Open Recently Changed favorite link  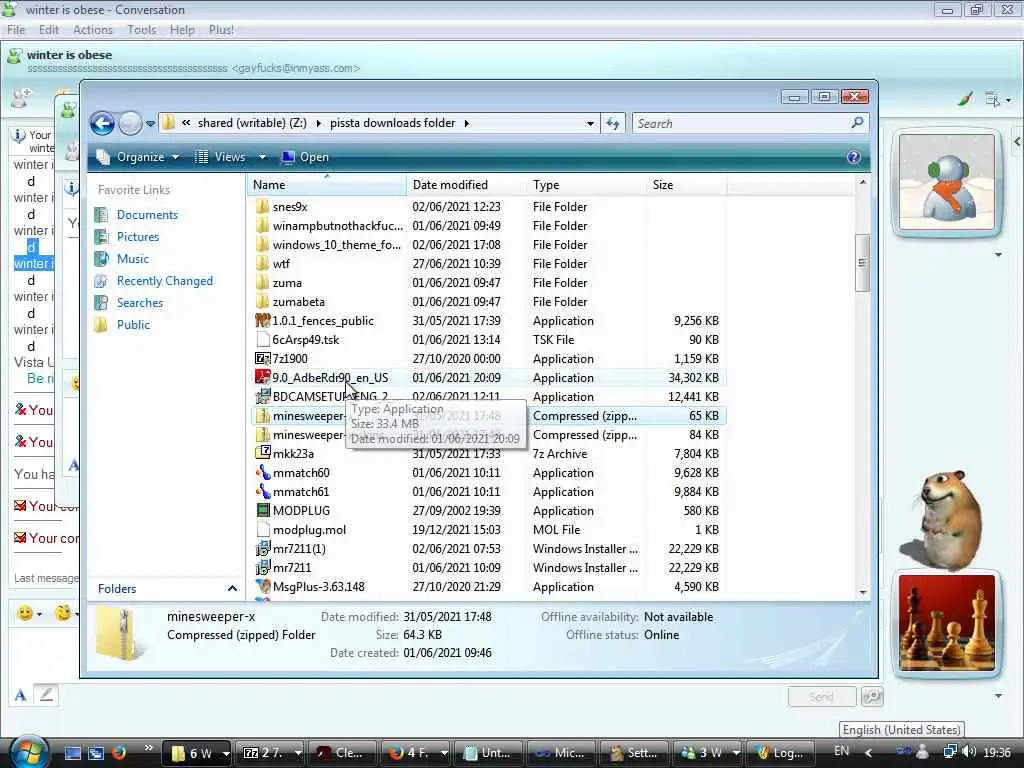coord(165,281)
